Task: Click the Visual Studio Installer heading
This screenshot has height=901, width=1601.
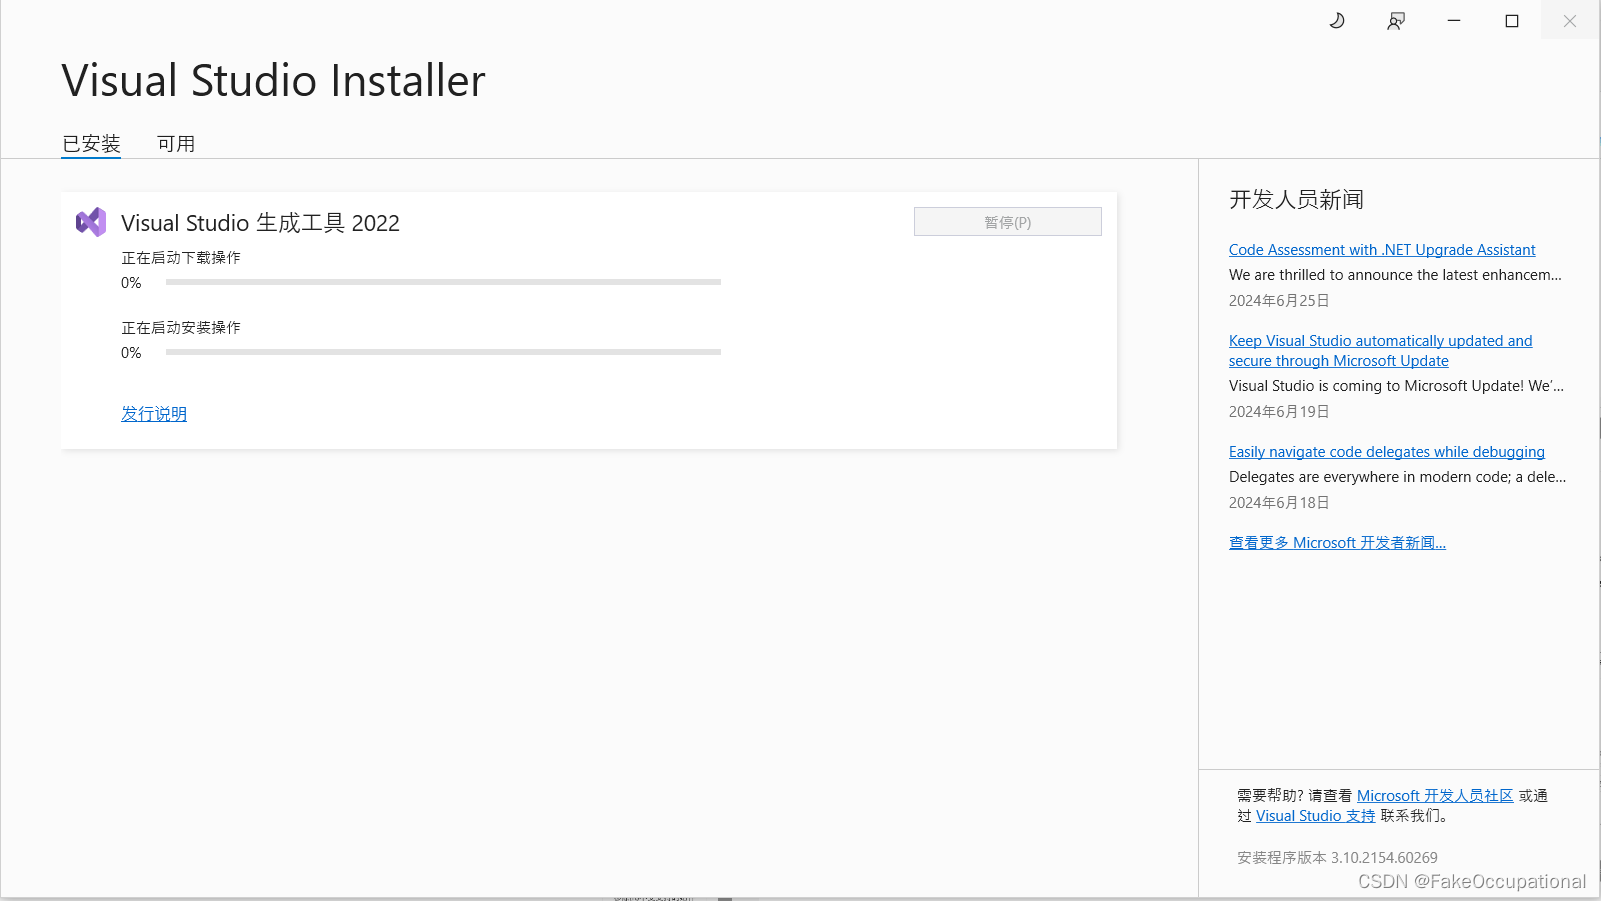Action: pyautogui.click(x=273, y=81)
